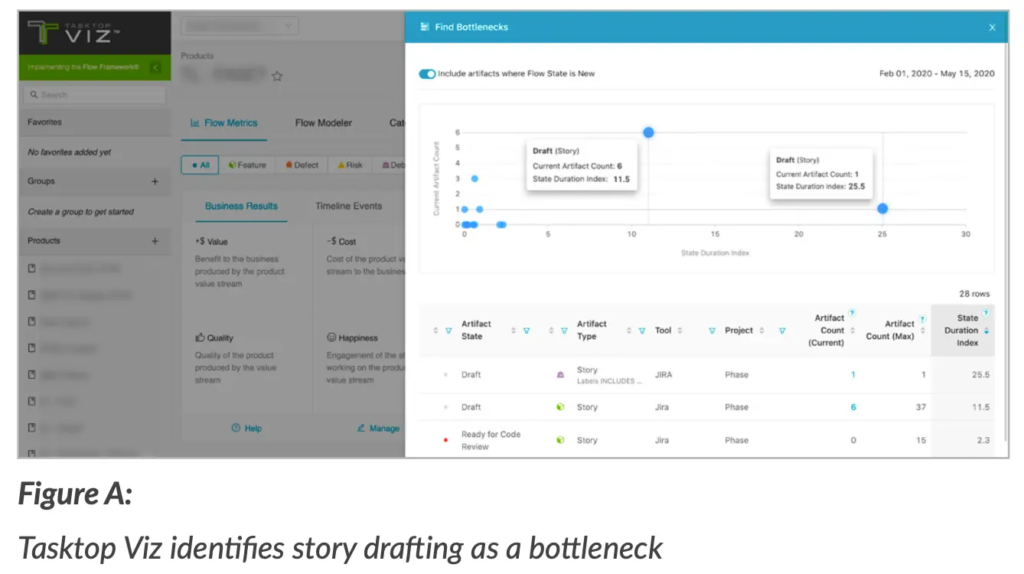The width and height of the screenshot is (1024, 574).
Task: Click the Tool column filter icon
Action: pyautogui.click(x=711, y=331)
